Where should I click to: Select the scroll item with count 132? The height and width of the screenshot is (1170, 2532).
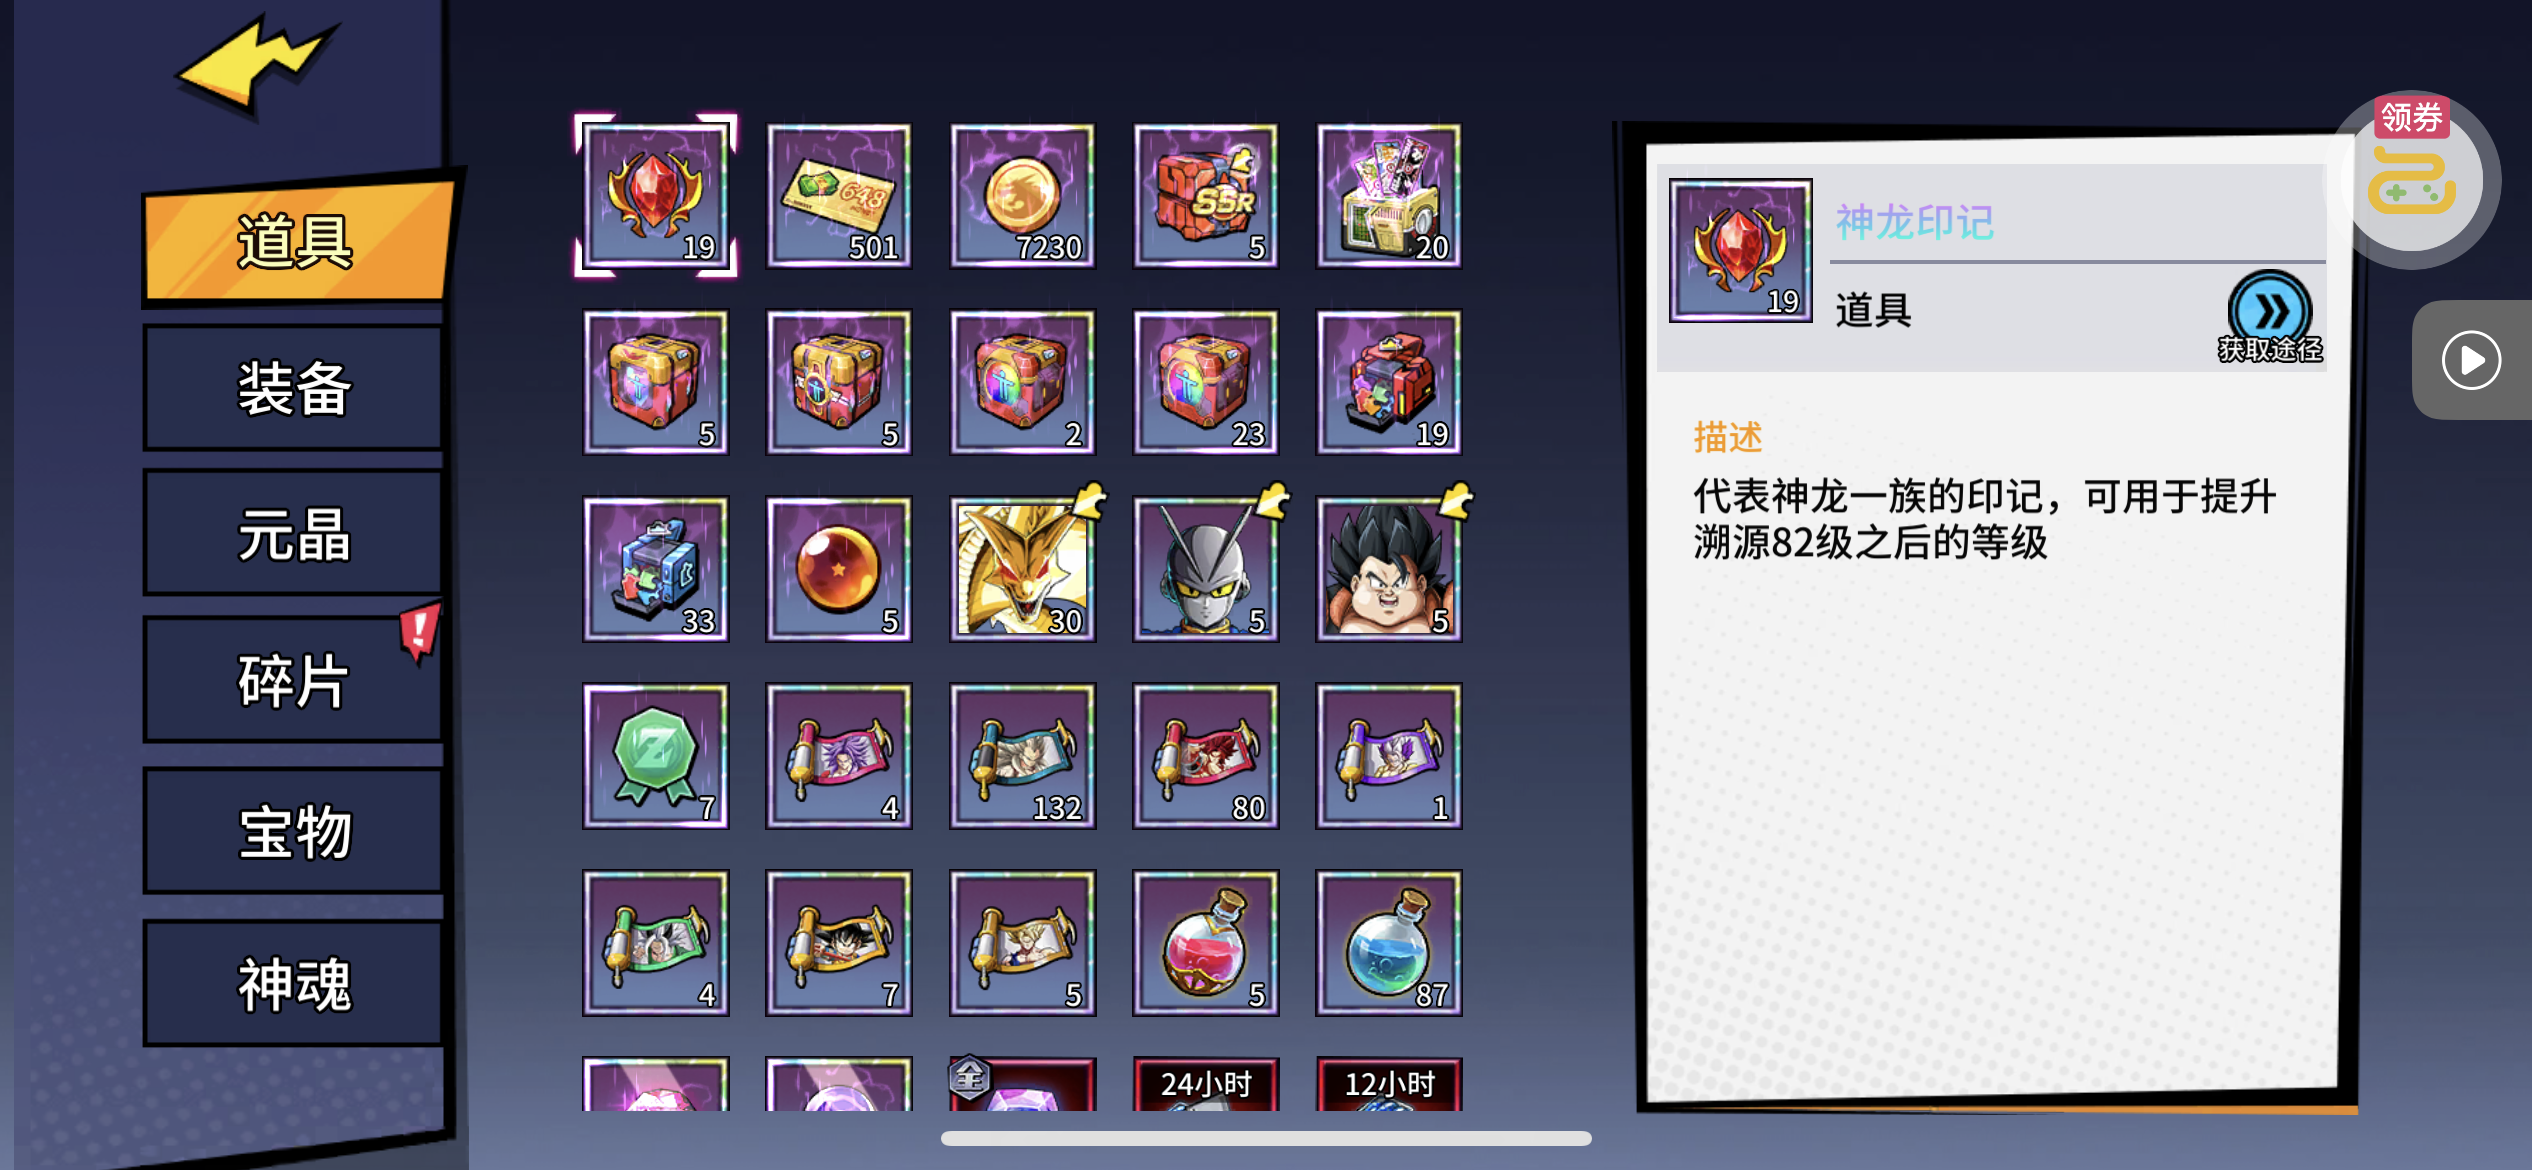[1022, 756]
